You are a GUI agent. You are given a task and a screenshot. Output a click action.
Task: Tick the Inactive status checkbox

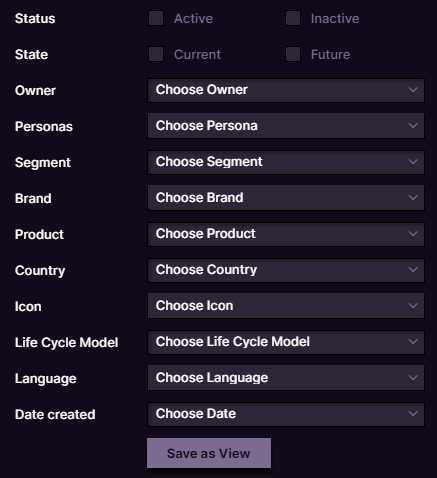coord(293,18)
